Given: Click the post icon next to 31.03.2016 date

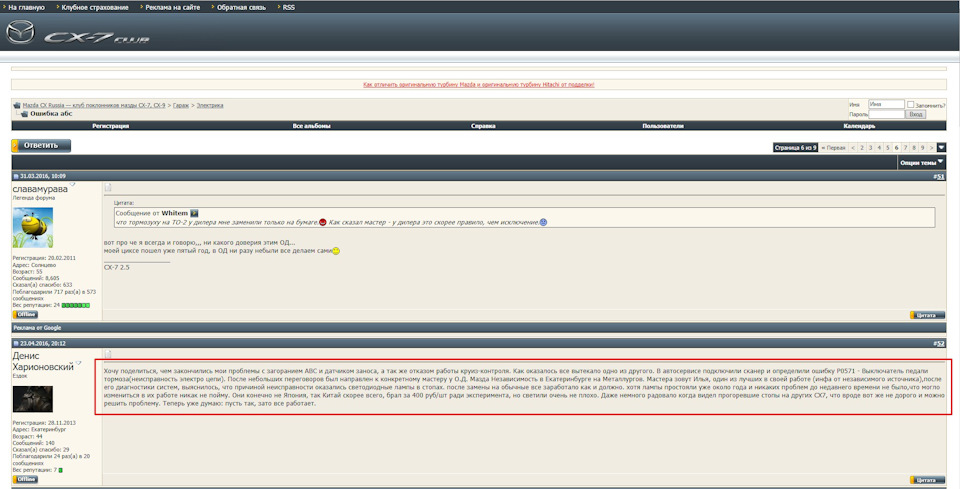Looking at the screenshot, I should tap(16, 176).
